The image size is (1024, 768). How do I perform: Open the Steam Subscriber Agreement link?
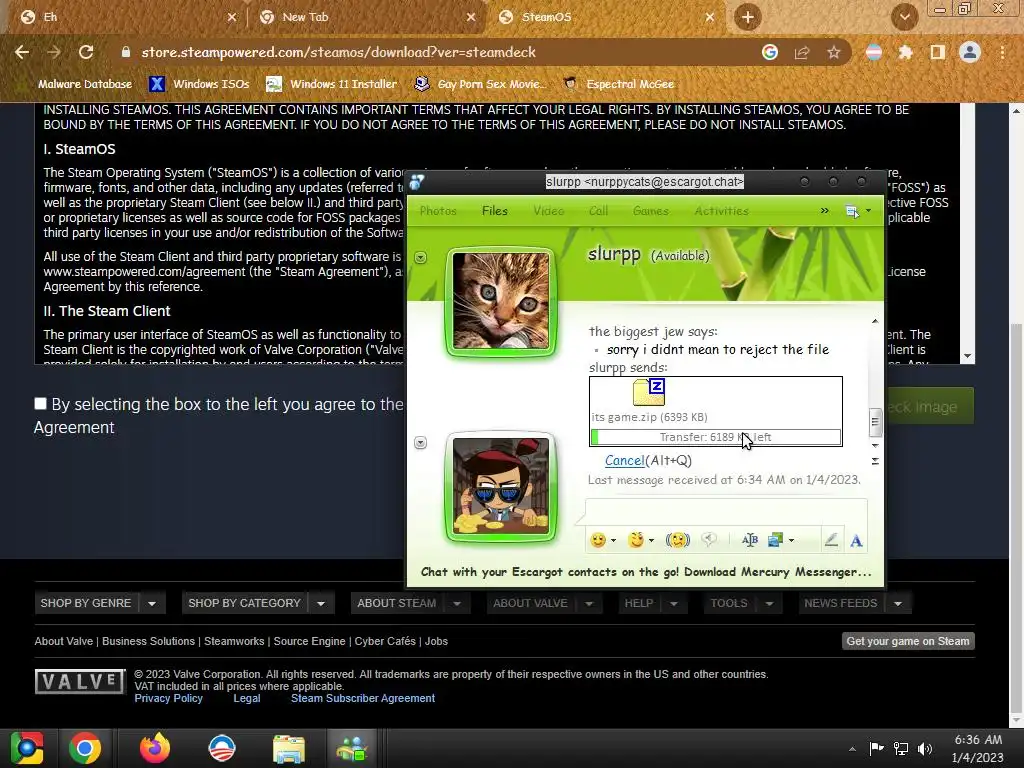tap(362, 698)
